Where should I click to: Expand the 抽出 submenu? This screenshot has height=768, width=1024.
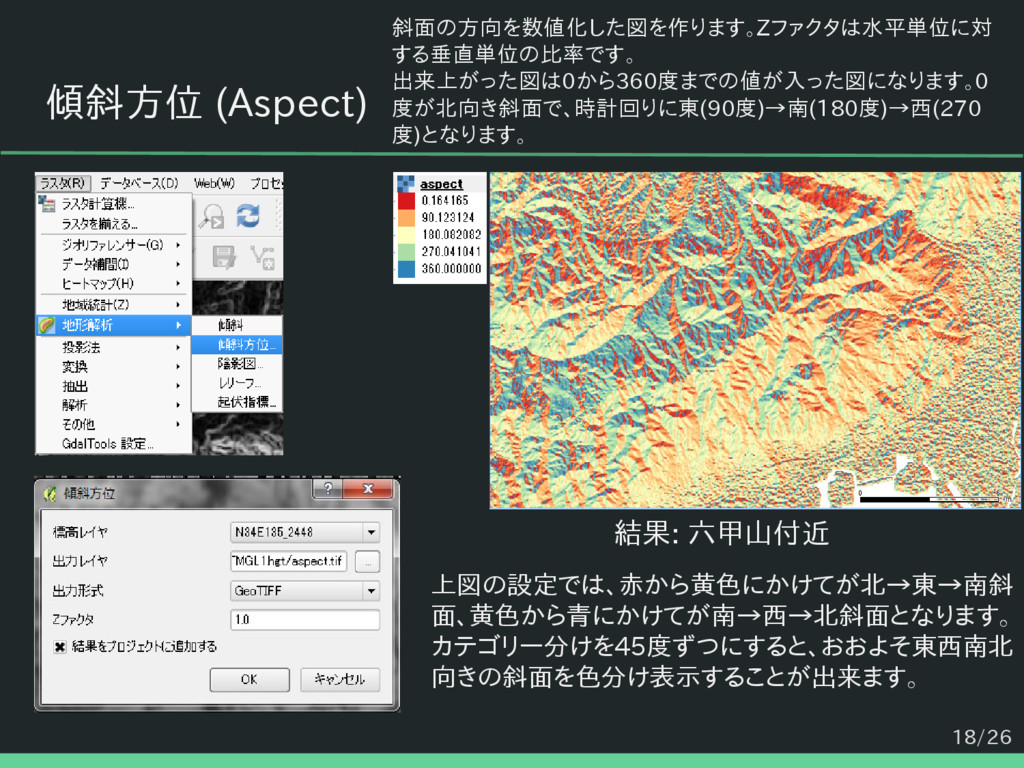point(114,386)
